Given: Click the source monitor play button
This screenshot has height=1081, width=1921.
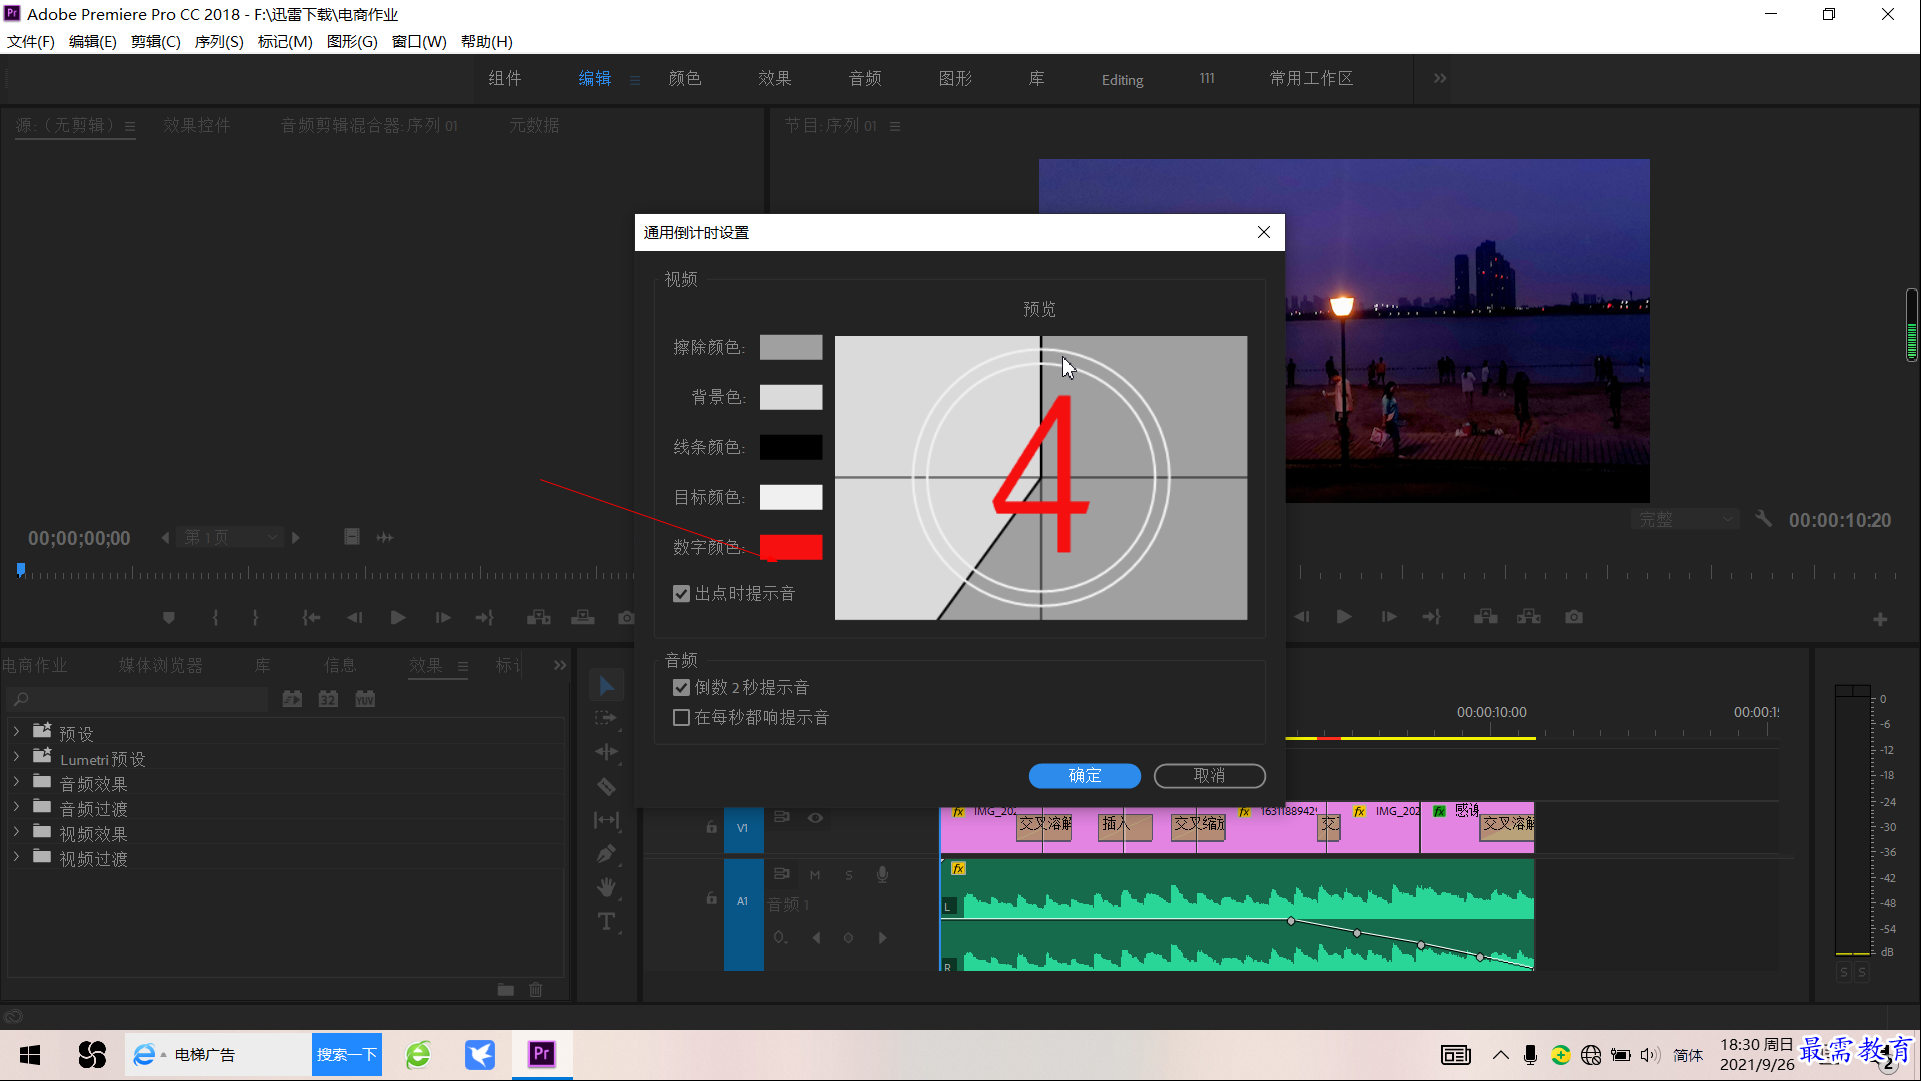Looking at the screenshot, I should point(398,618).
